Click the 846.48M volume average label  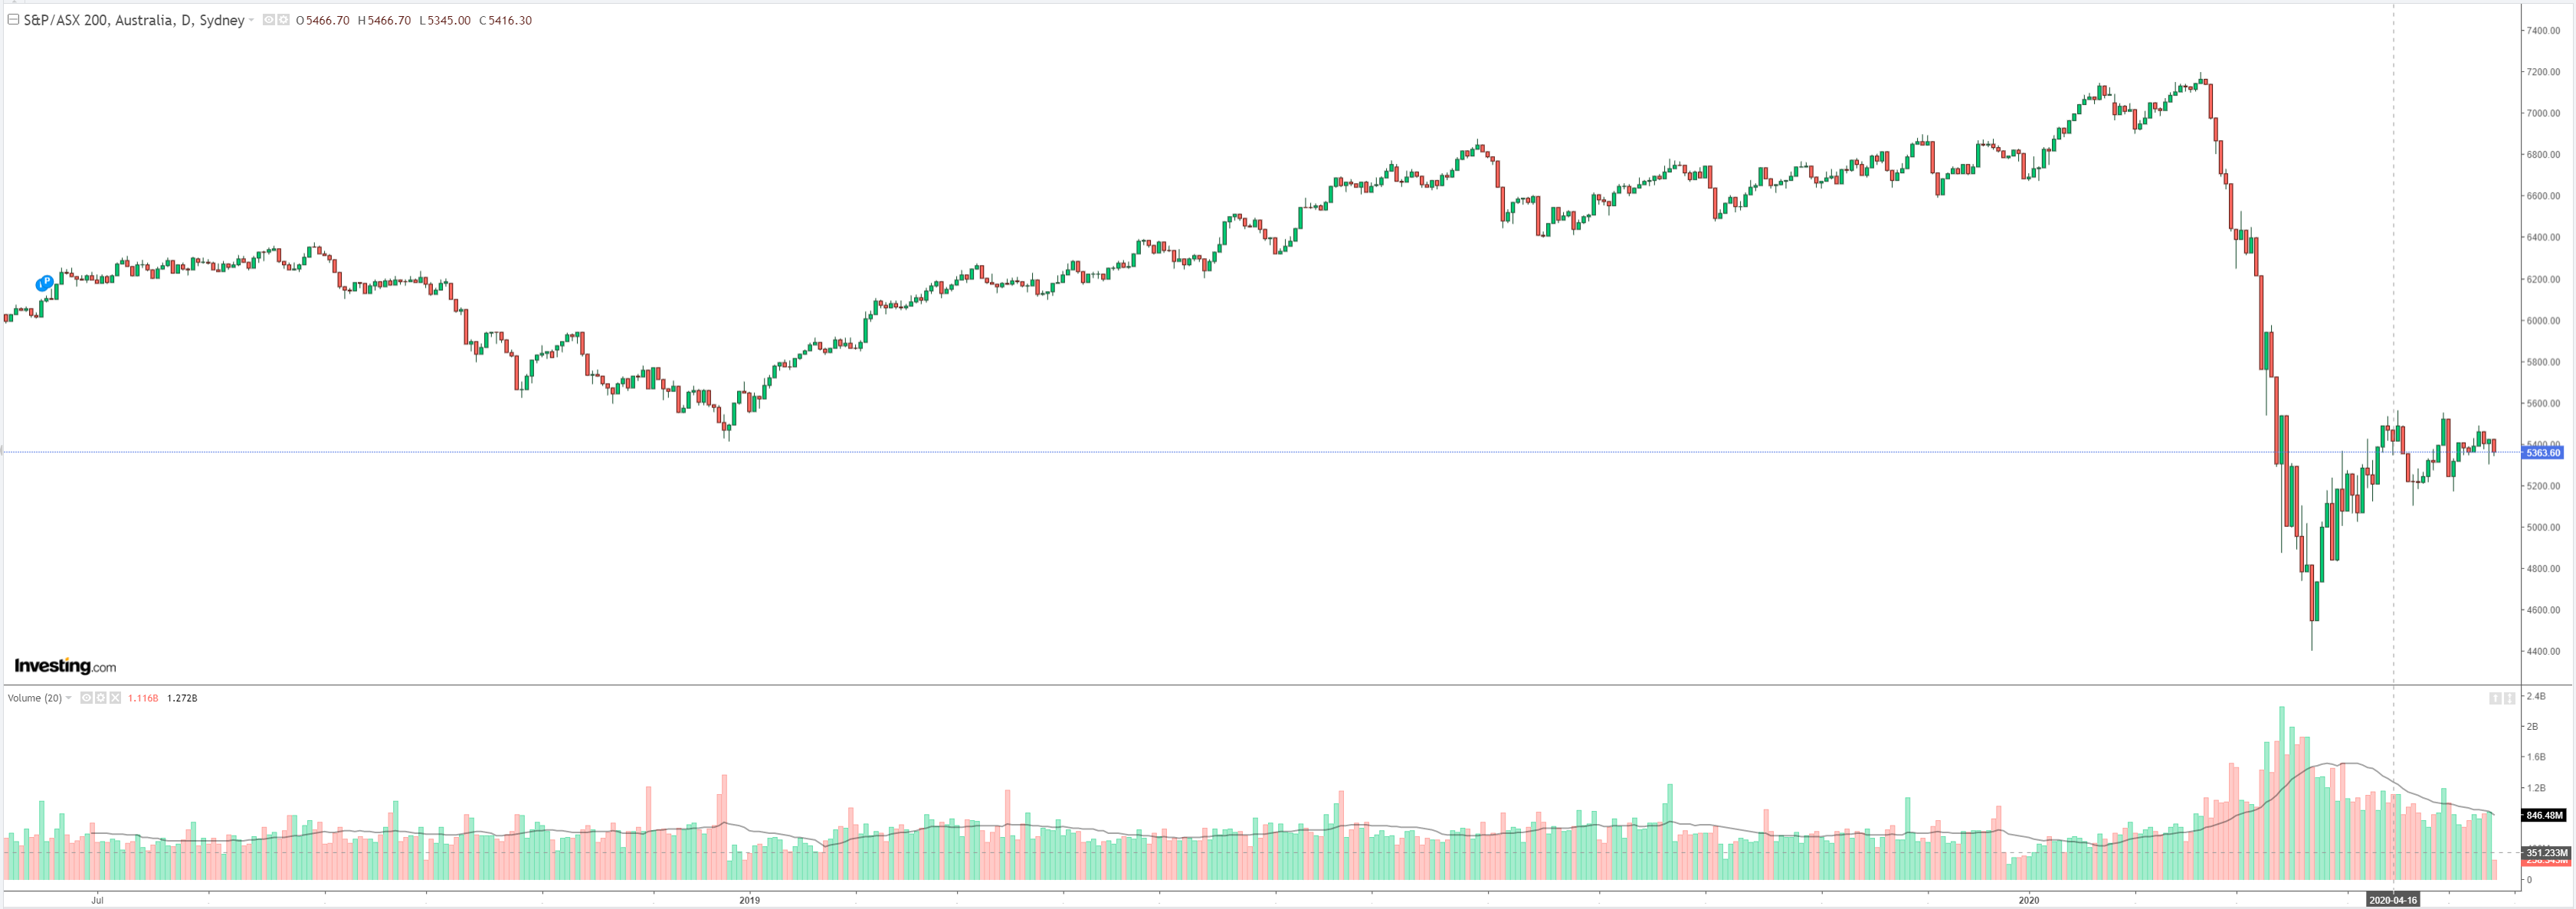click(x=2545, y=815)
